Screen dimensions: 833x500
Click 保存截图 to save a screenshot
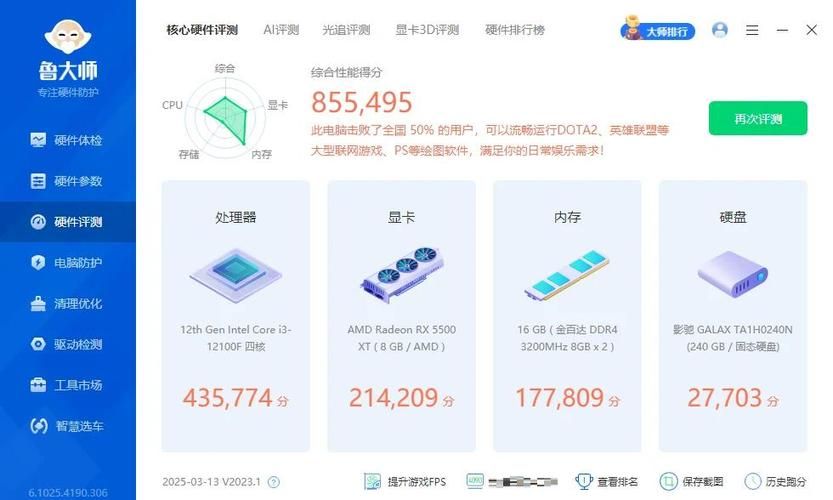tap(695, 482)
